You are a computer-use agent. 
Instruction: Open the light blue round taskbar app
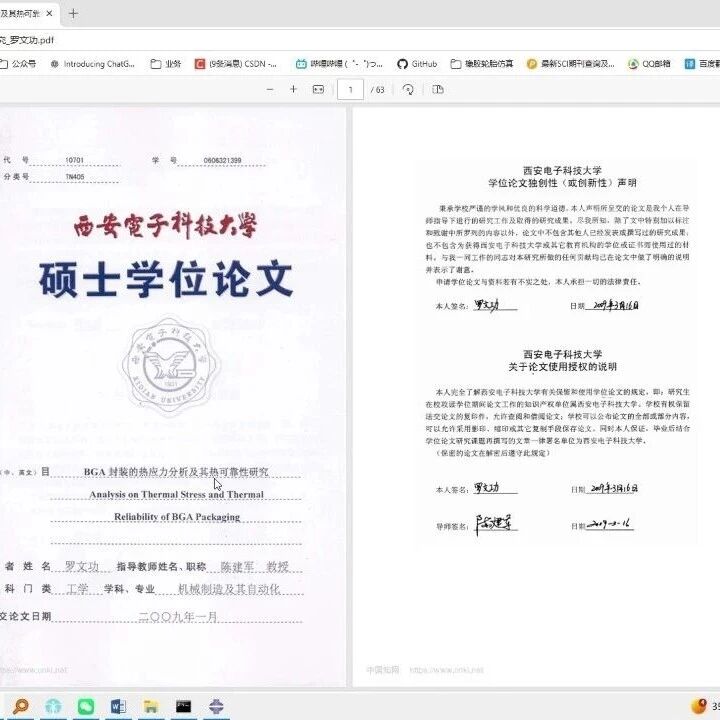click(x=53, y=706)
